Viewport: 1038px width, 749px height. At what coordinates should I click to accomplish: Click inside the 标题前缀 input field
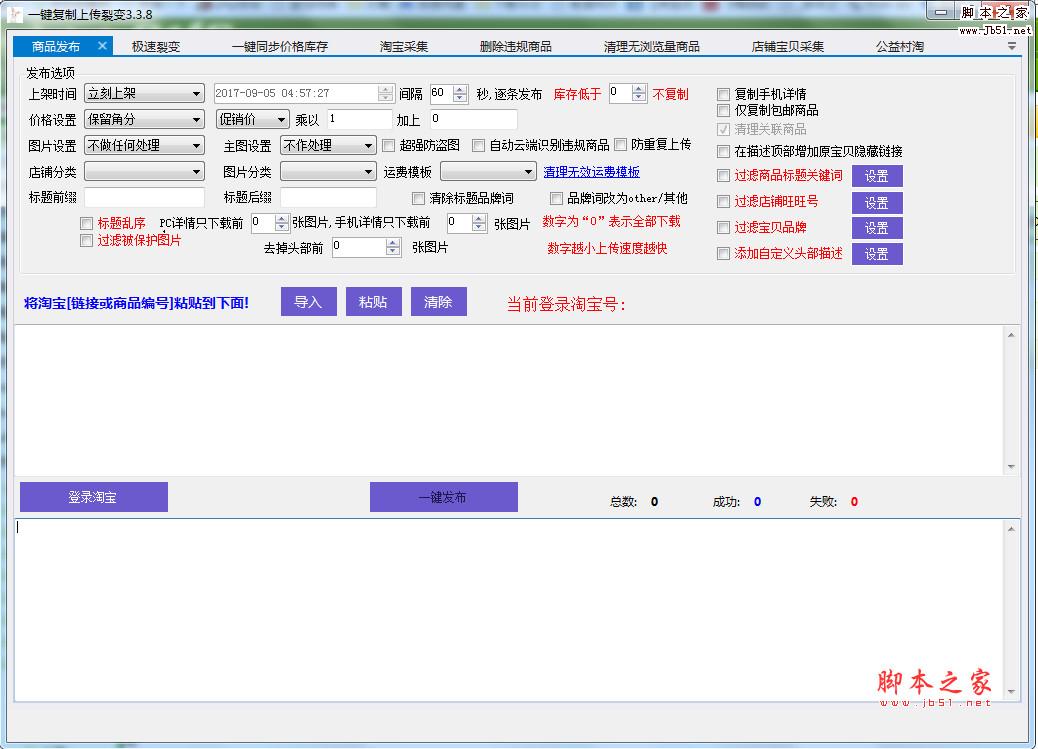(x=144, y=198)
